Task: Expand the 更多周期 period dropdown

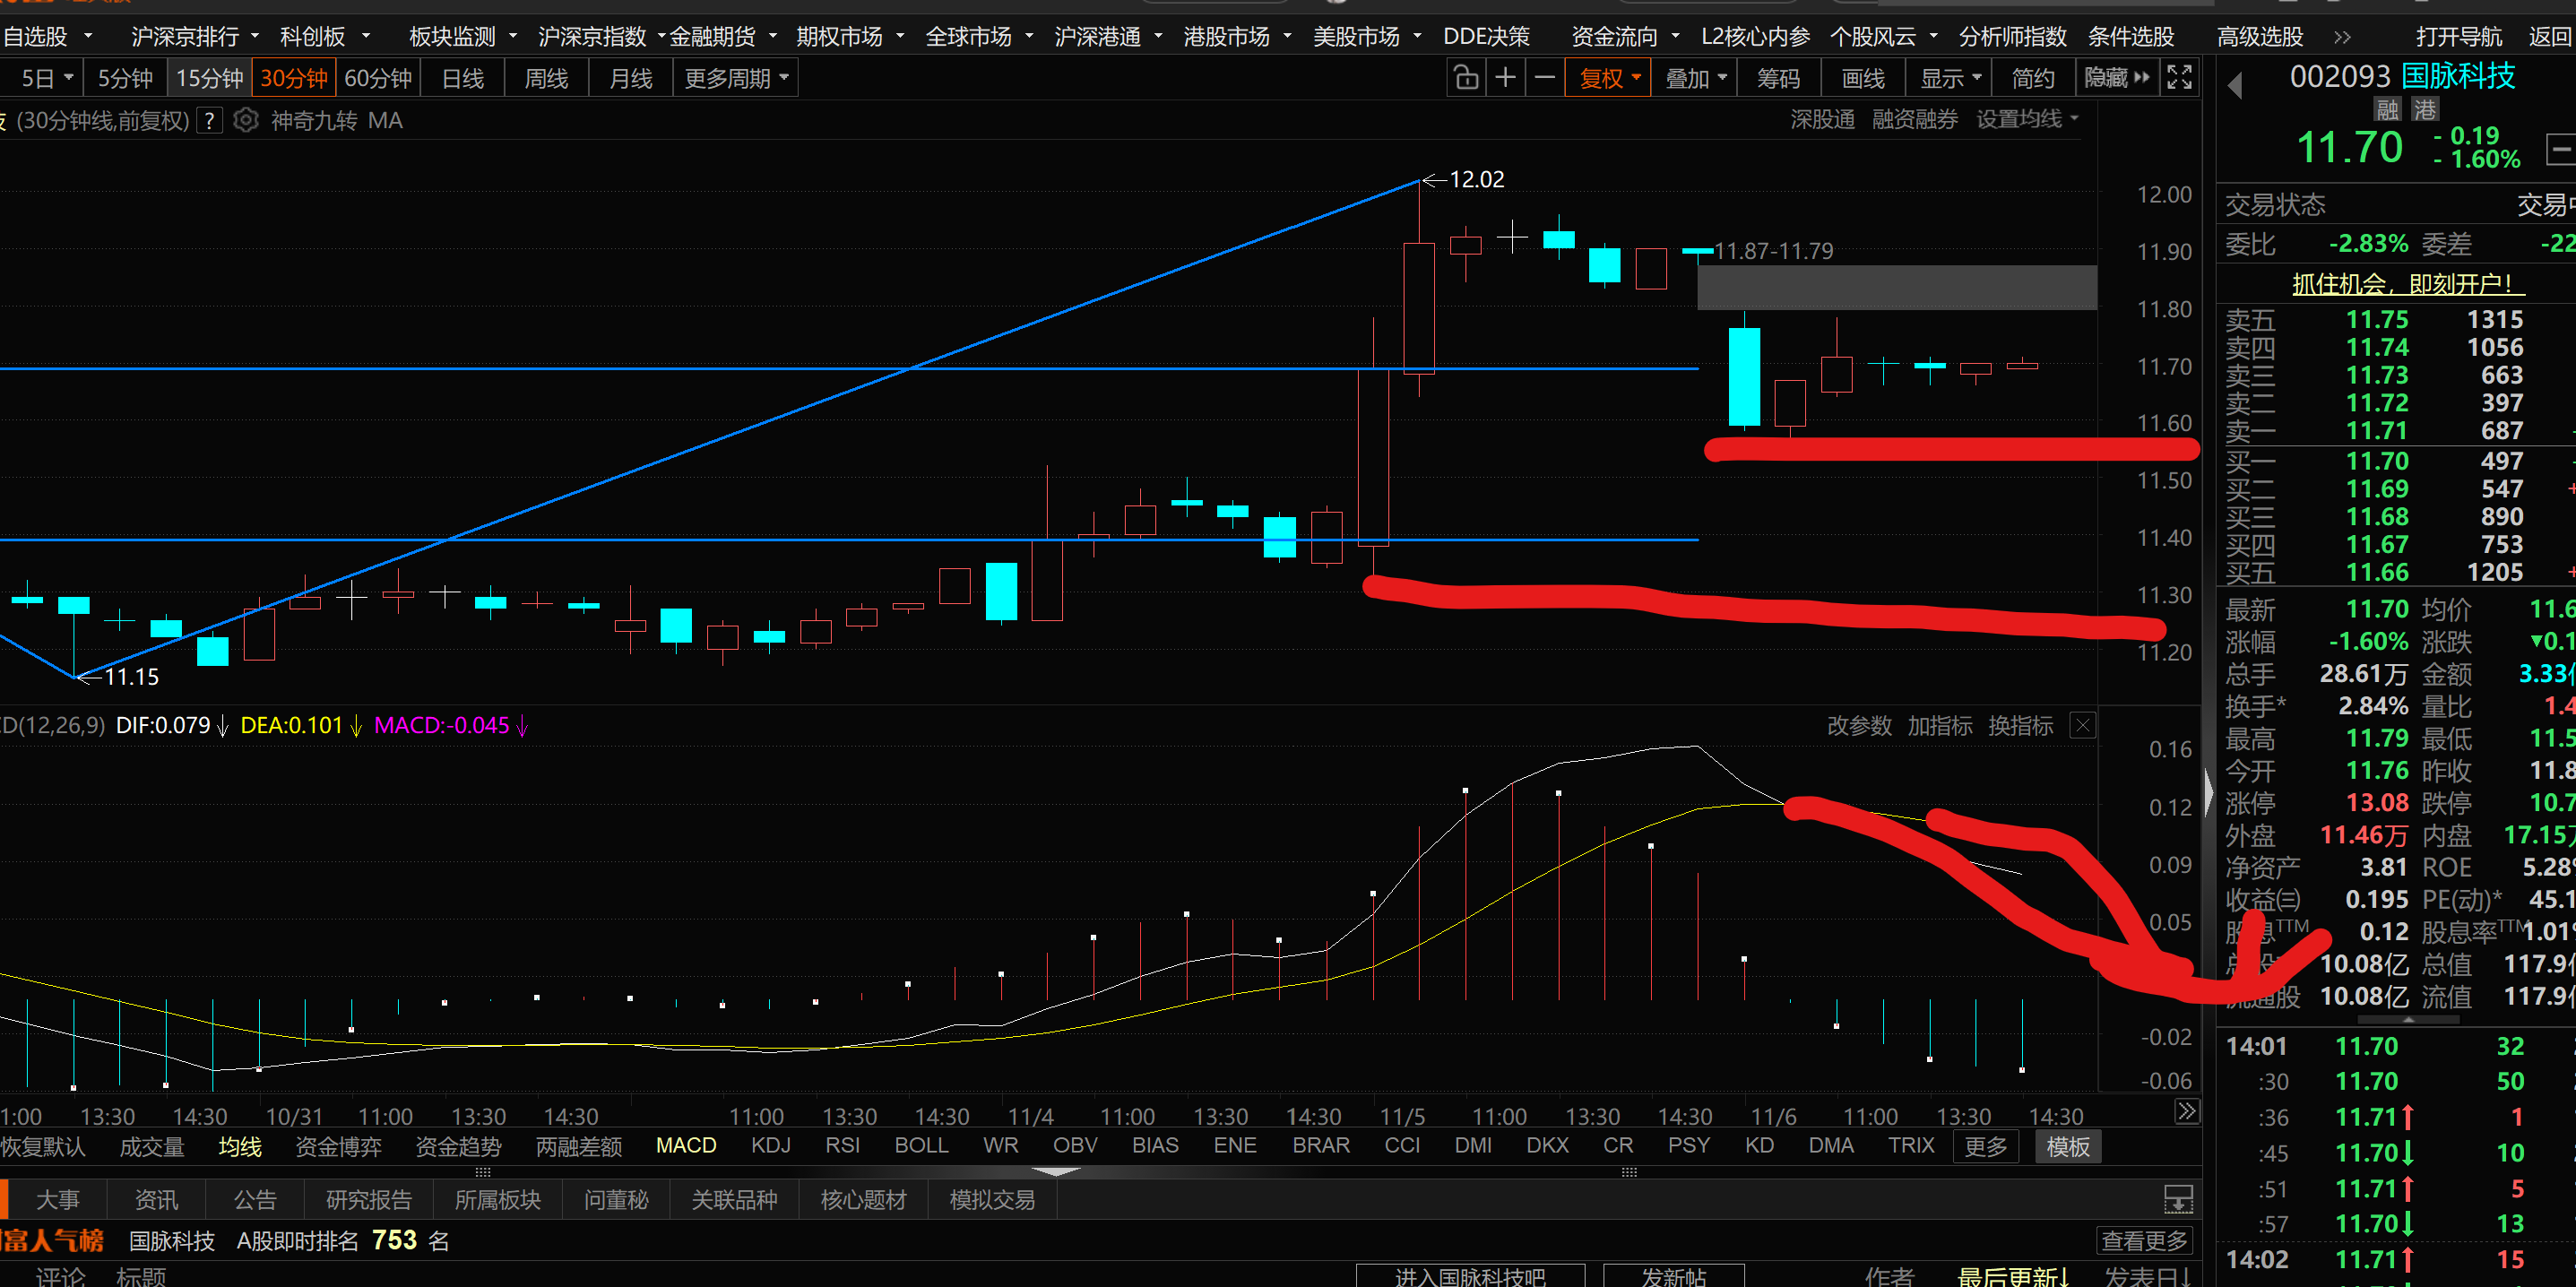Action: click(x=736, y=78)
